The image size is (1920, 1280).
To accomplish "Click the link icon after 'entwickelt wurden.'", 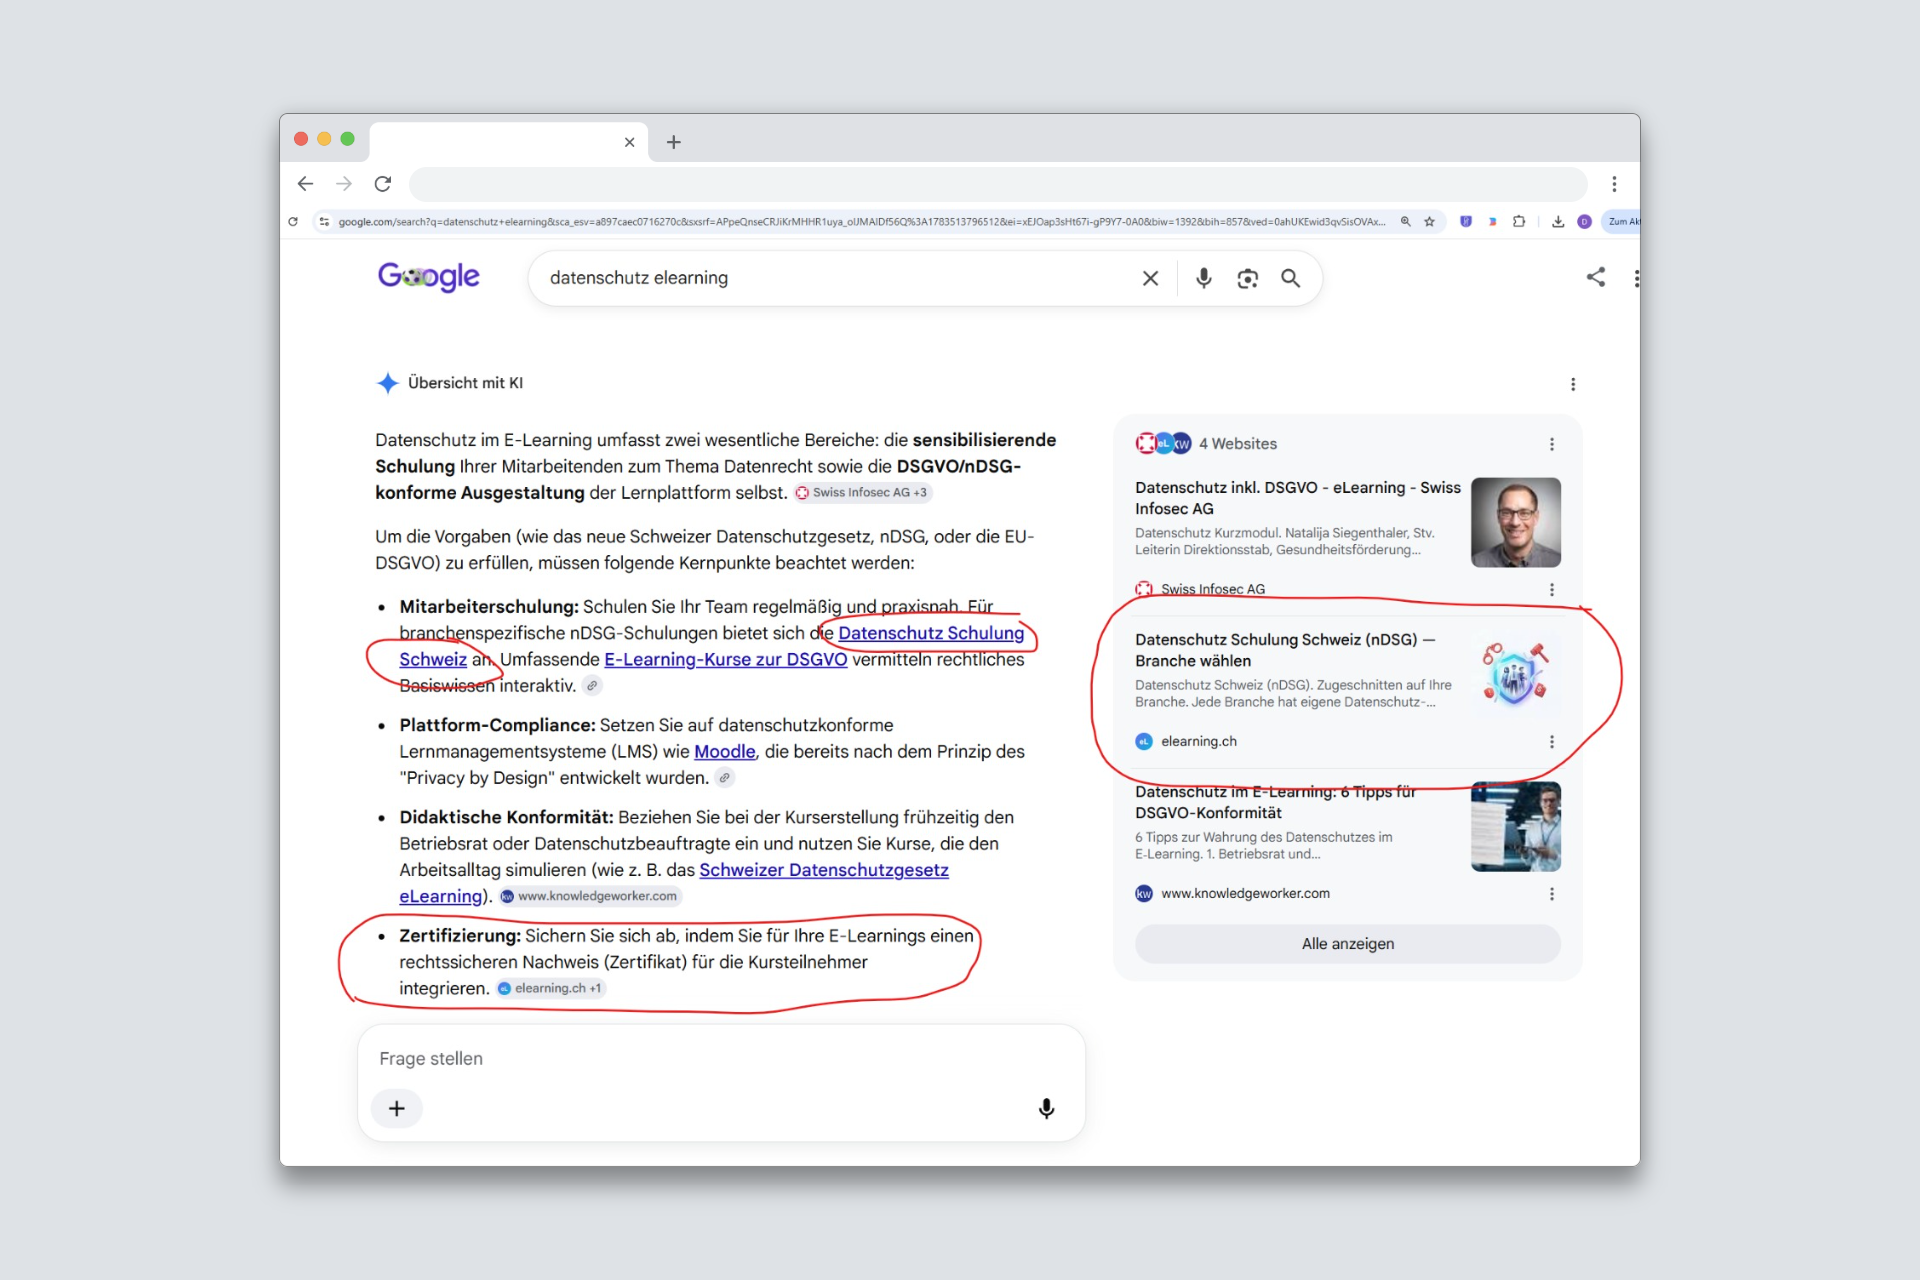I will coord(725,778).
